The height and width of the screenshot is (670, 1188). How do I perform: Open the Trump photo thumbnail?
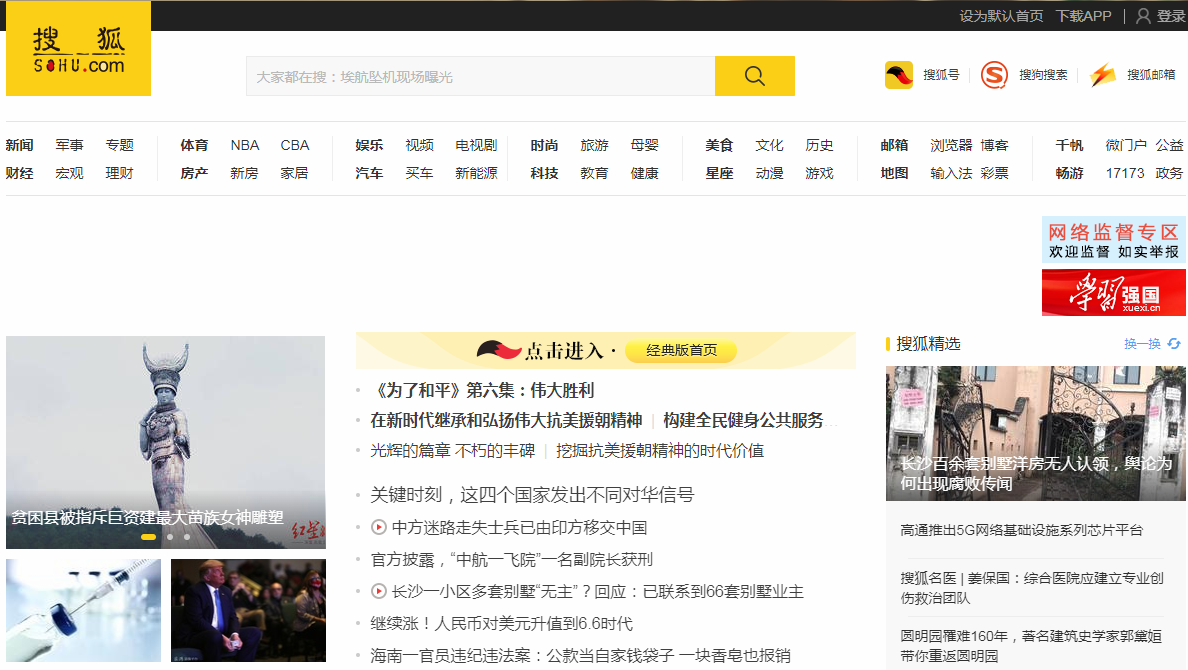pos(249,610)
